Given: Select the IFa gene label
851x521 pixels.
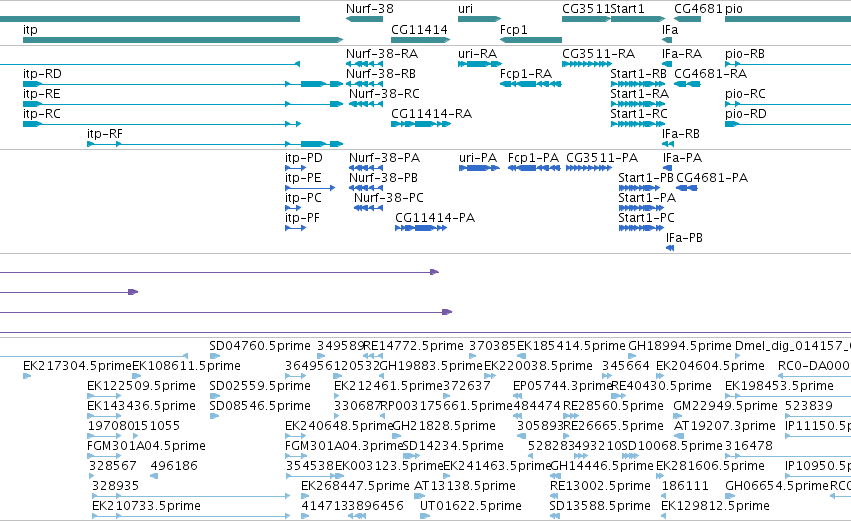Looking at the screenshot, I should [x=670, y=30].
